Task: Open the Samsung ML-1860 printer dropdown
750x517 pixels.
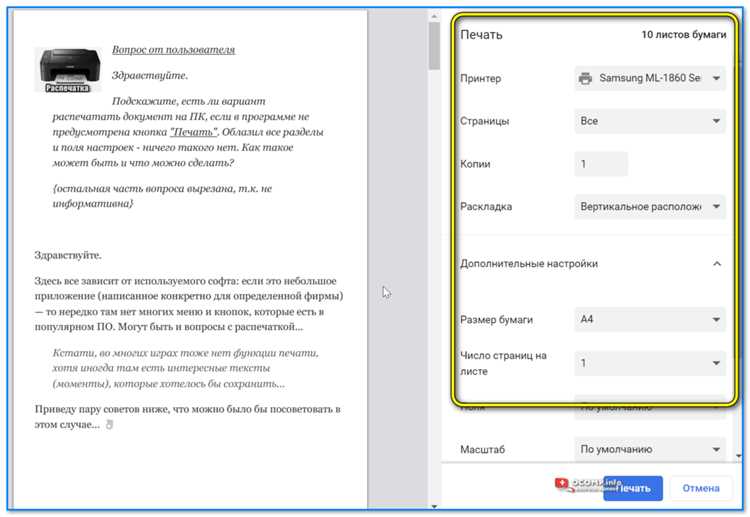Action: 650,78
